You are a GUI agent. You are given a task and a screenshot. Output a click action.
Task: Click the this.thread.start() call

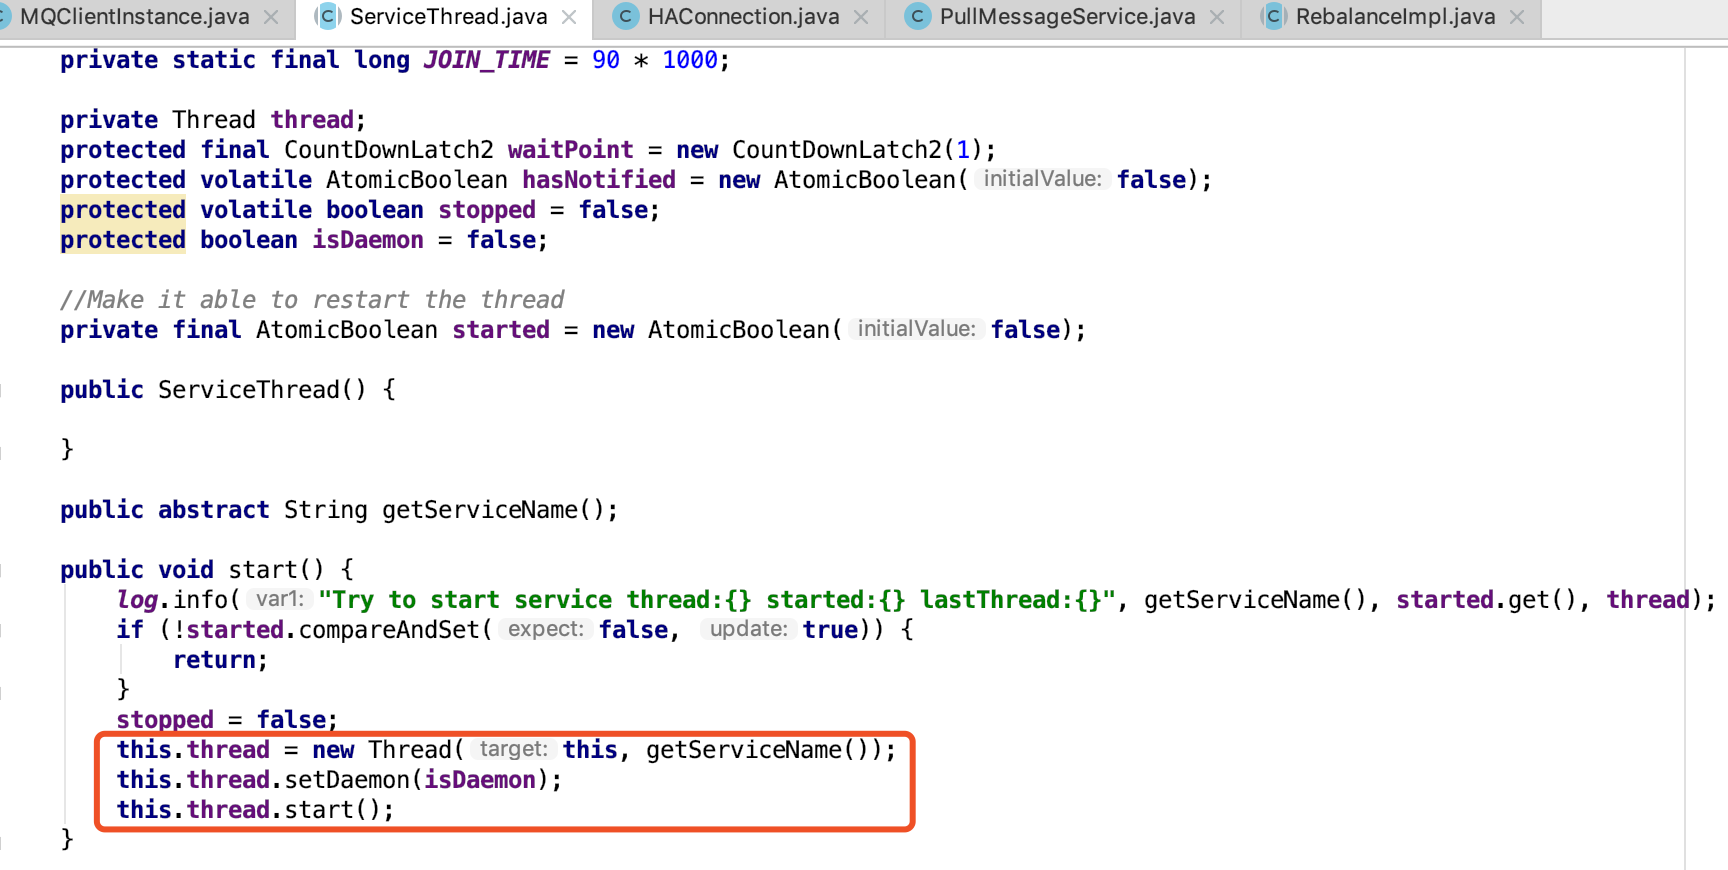pyautogui.click(x=255, y=810)
